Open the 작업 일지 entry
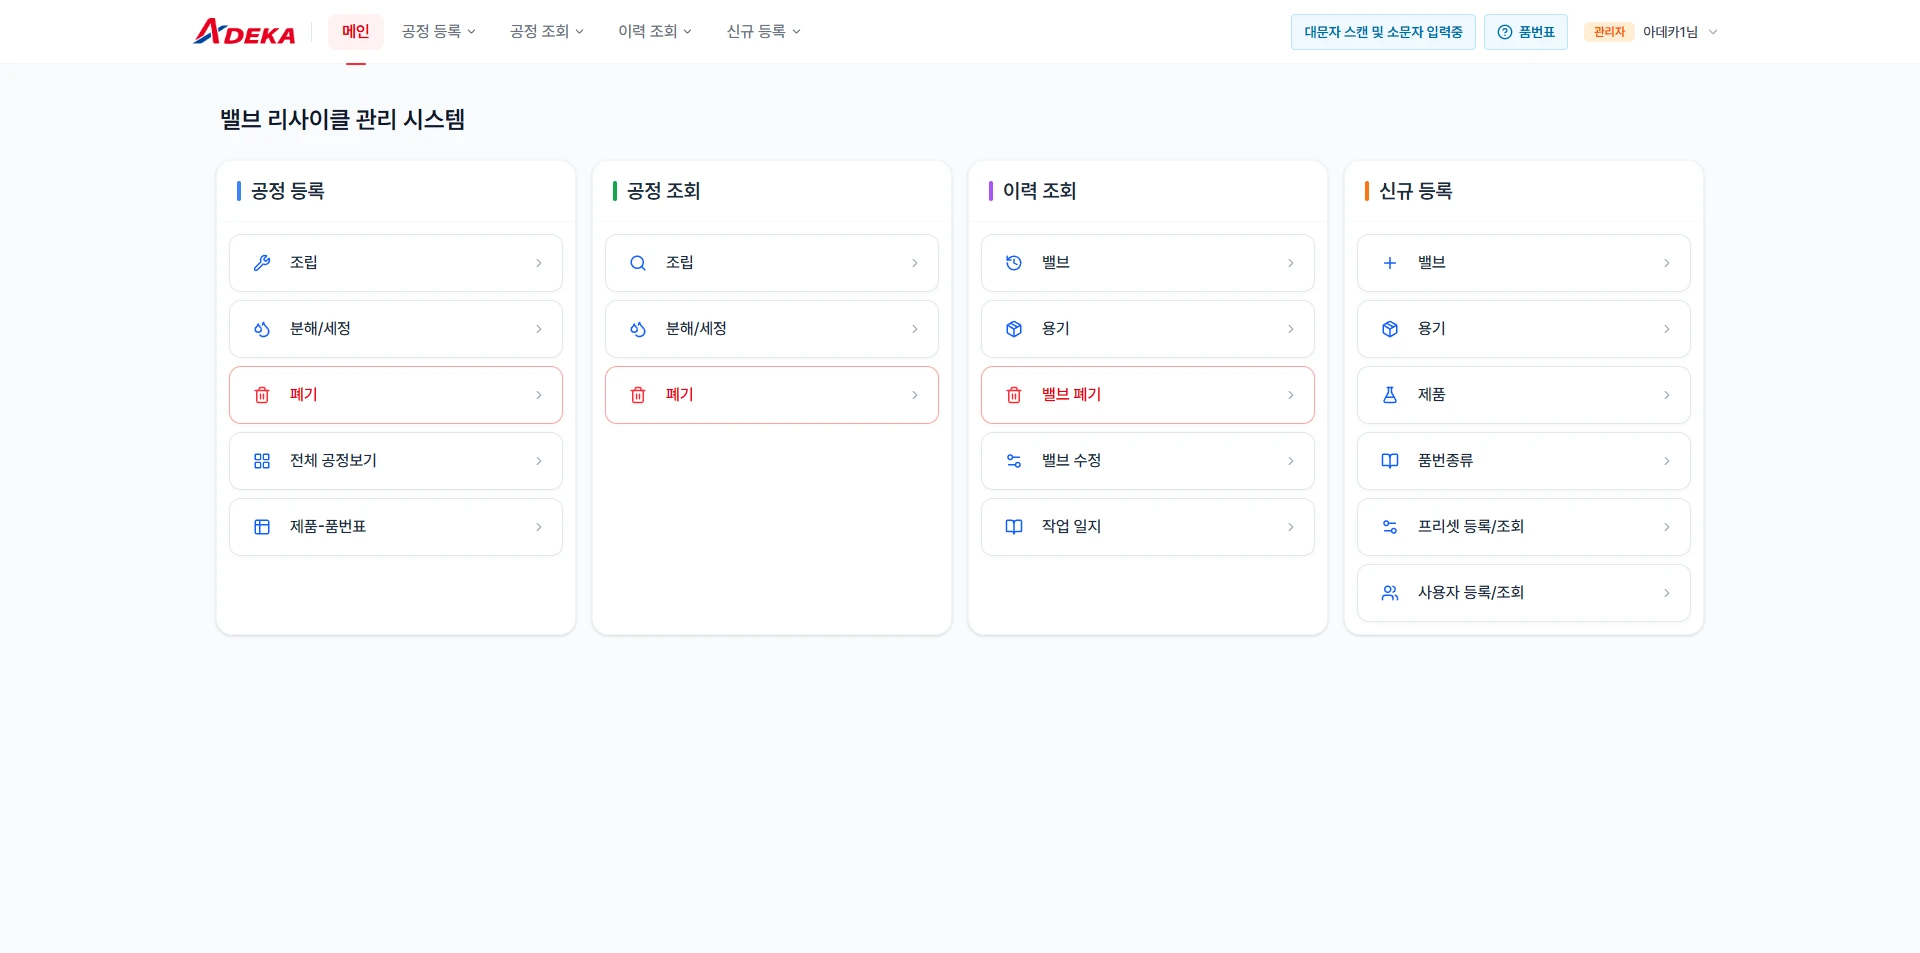This screenshot has height=953, width=1920. (x=1148, y=527)
